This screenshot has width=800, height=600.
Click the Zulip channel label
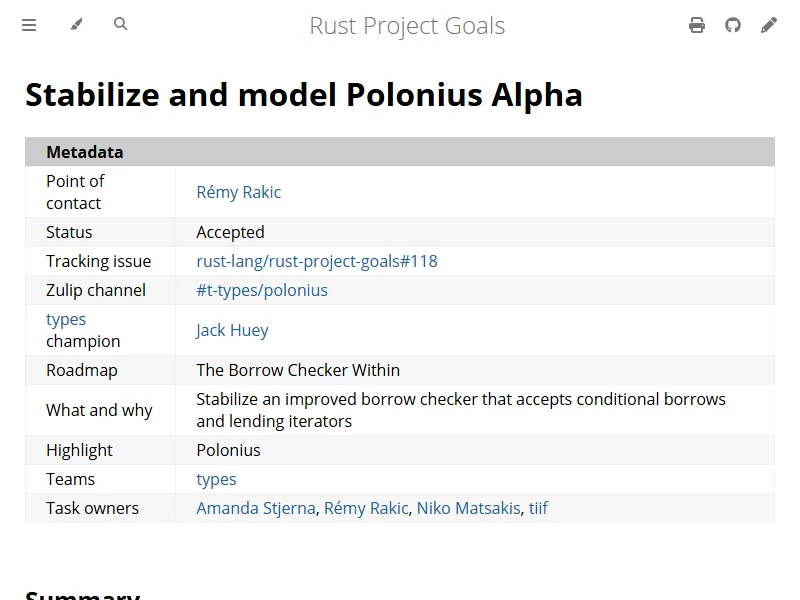point(96,290)
